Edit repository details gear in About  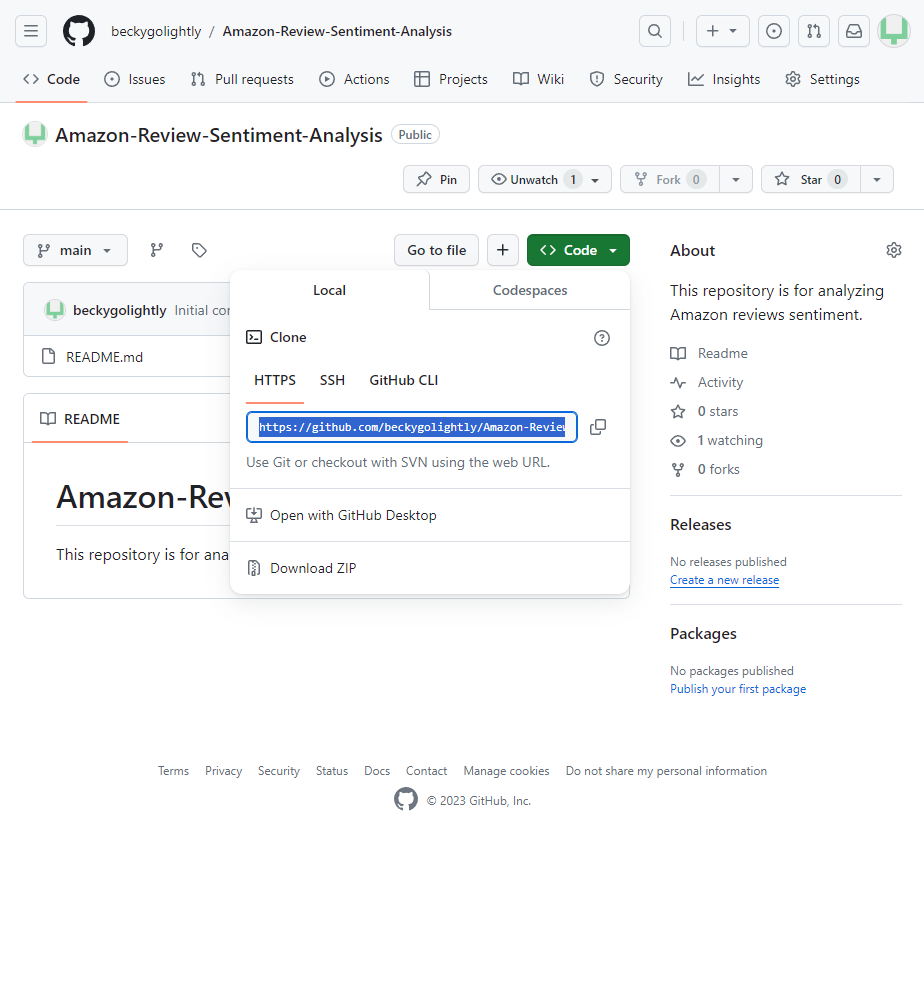894,250
